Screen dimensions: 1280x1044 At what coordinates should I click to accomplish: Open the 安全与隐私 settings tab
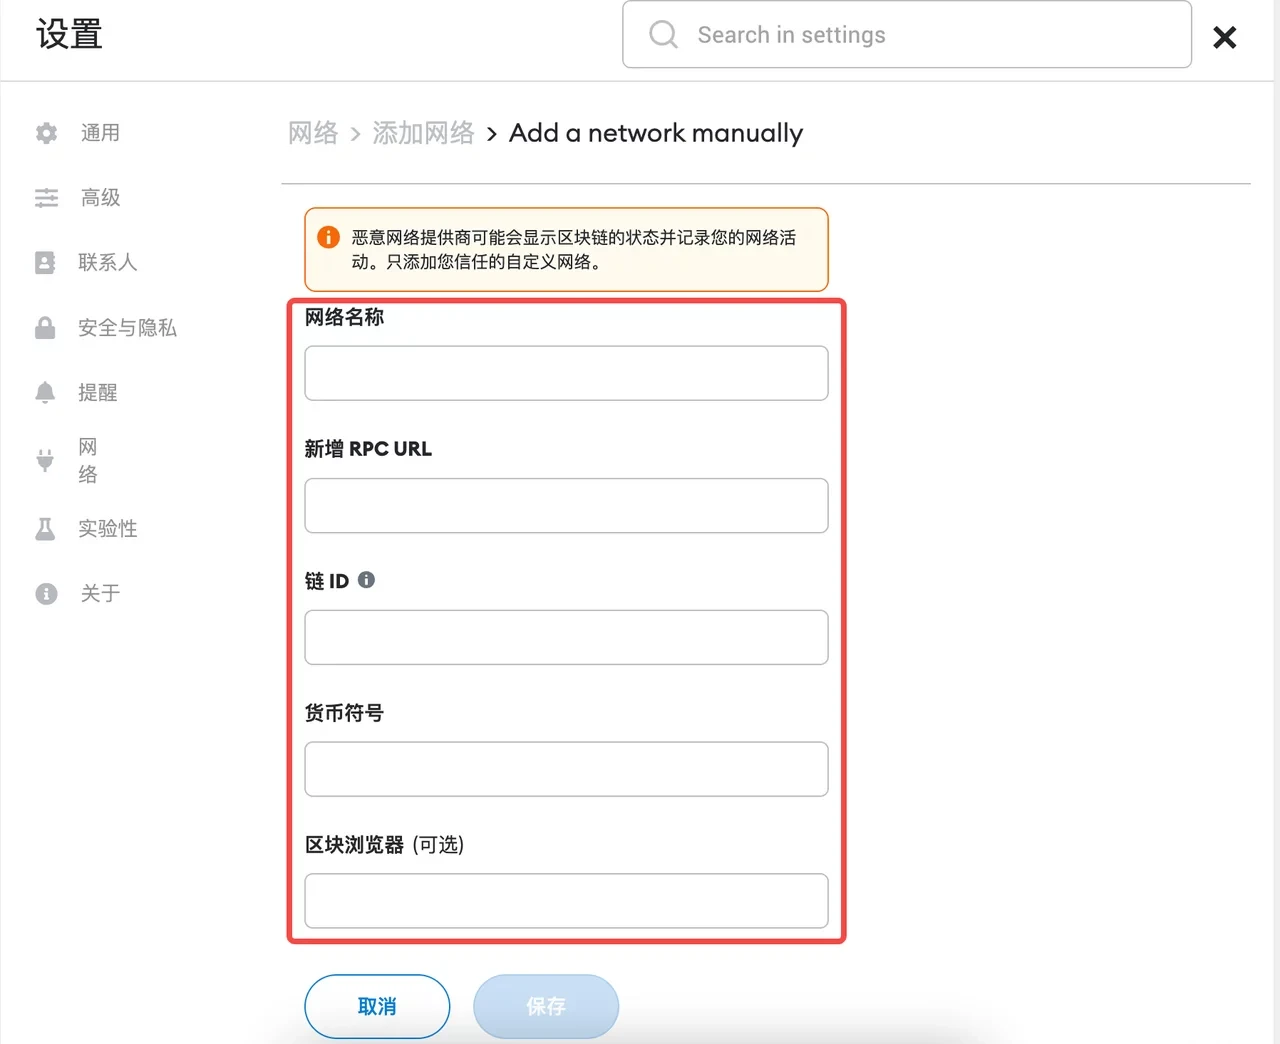[127, 328]
